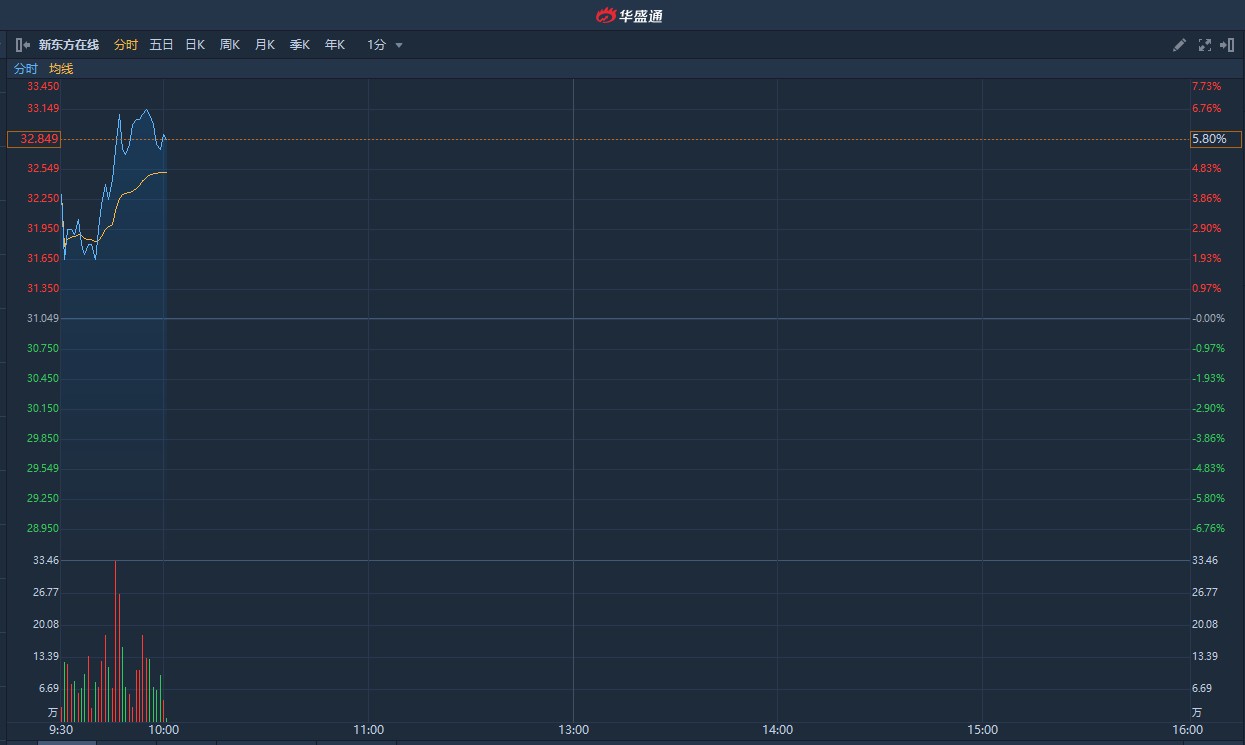The image size is (1245, 745).
Task: Click the 5.80% change label
Action: pos(1215,139)
